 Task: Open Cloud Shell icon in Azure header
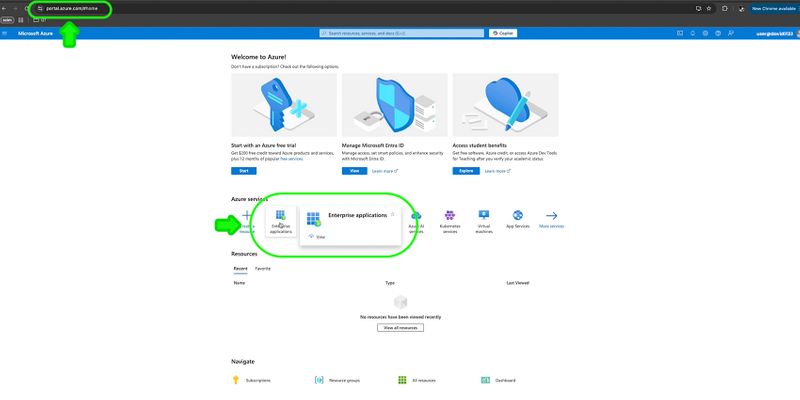[x=680, y=33]
